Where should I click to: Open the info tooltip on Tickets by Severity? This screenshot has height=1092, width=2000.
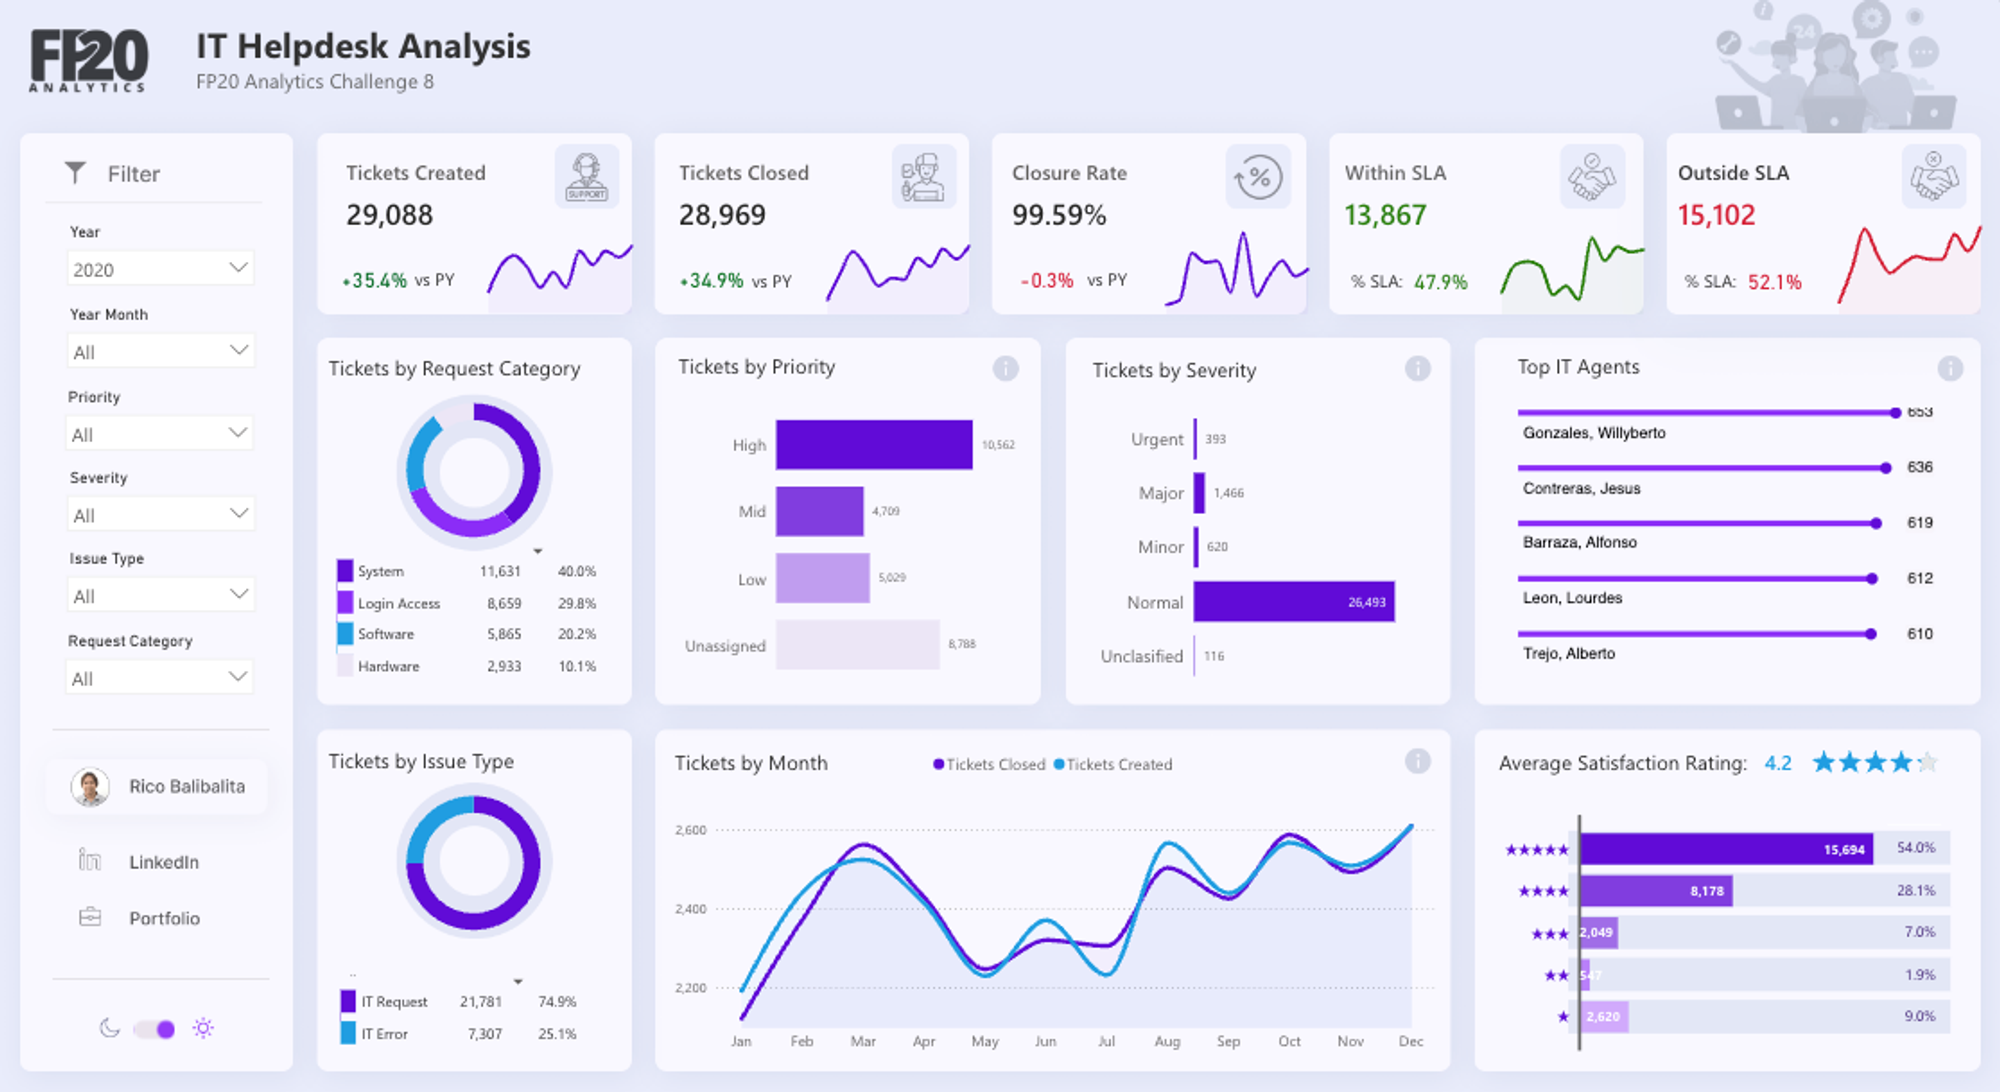[1417, 368]
